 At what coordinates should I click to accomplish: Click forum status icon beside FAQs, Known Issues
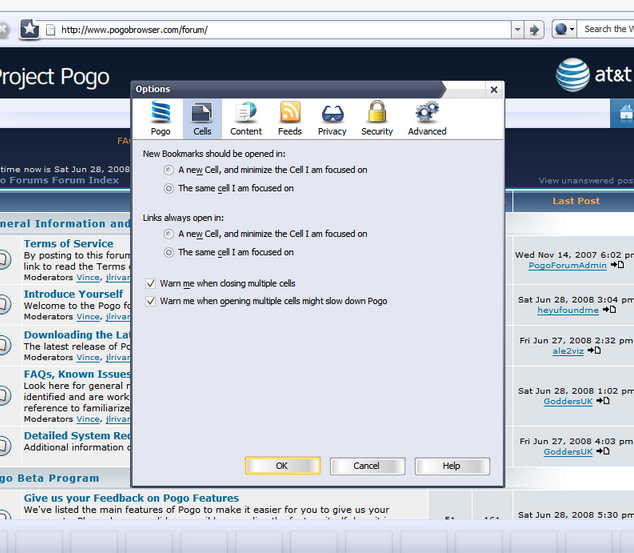3,396
